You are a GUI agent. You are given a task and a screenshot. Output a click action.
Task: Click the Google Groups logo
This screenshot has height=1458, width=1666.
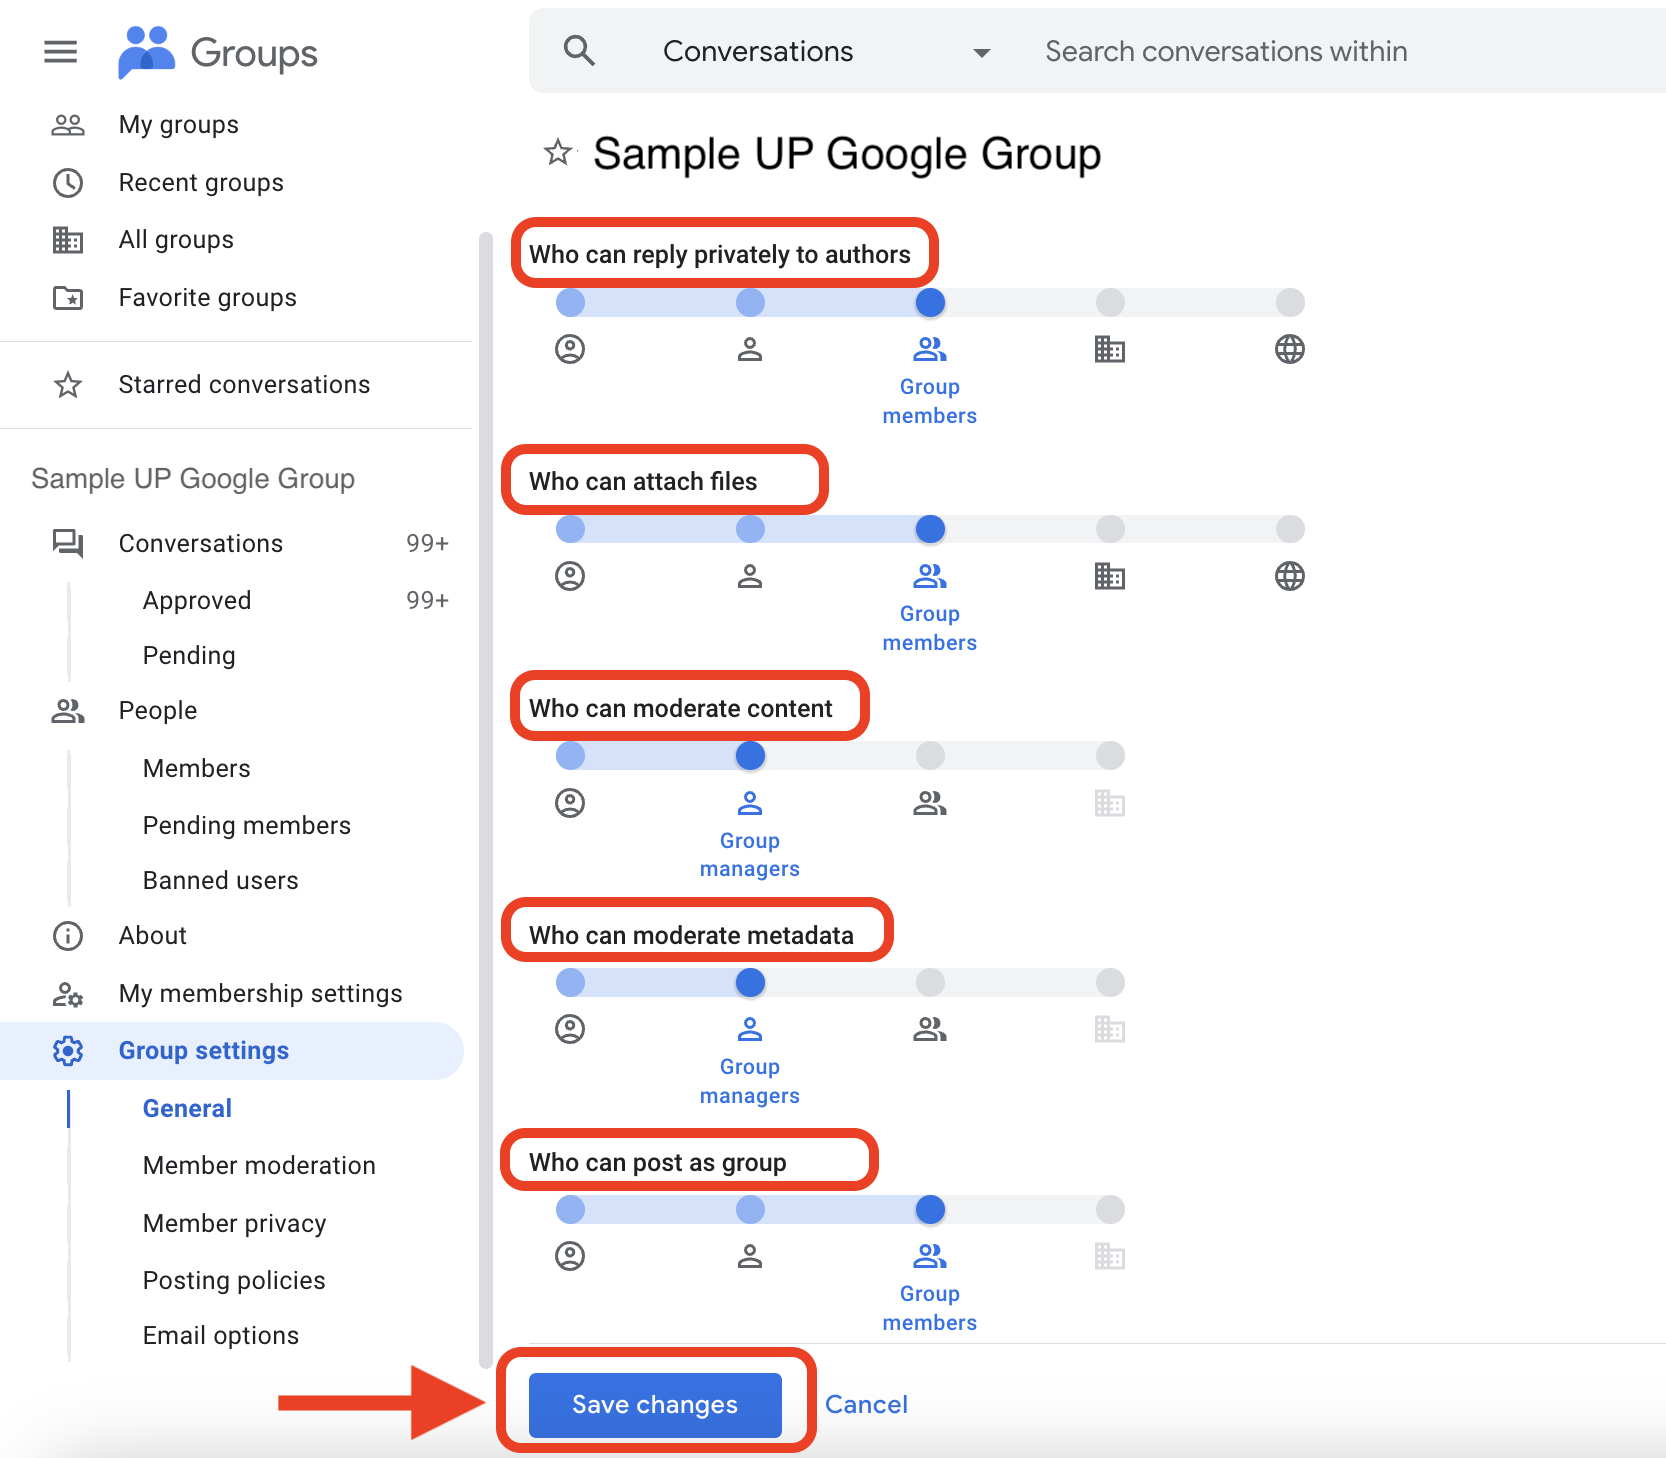click(217, 52)
